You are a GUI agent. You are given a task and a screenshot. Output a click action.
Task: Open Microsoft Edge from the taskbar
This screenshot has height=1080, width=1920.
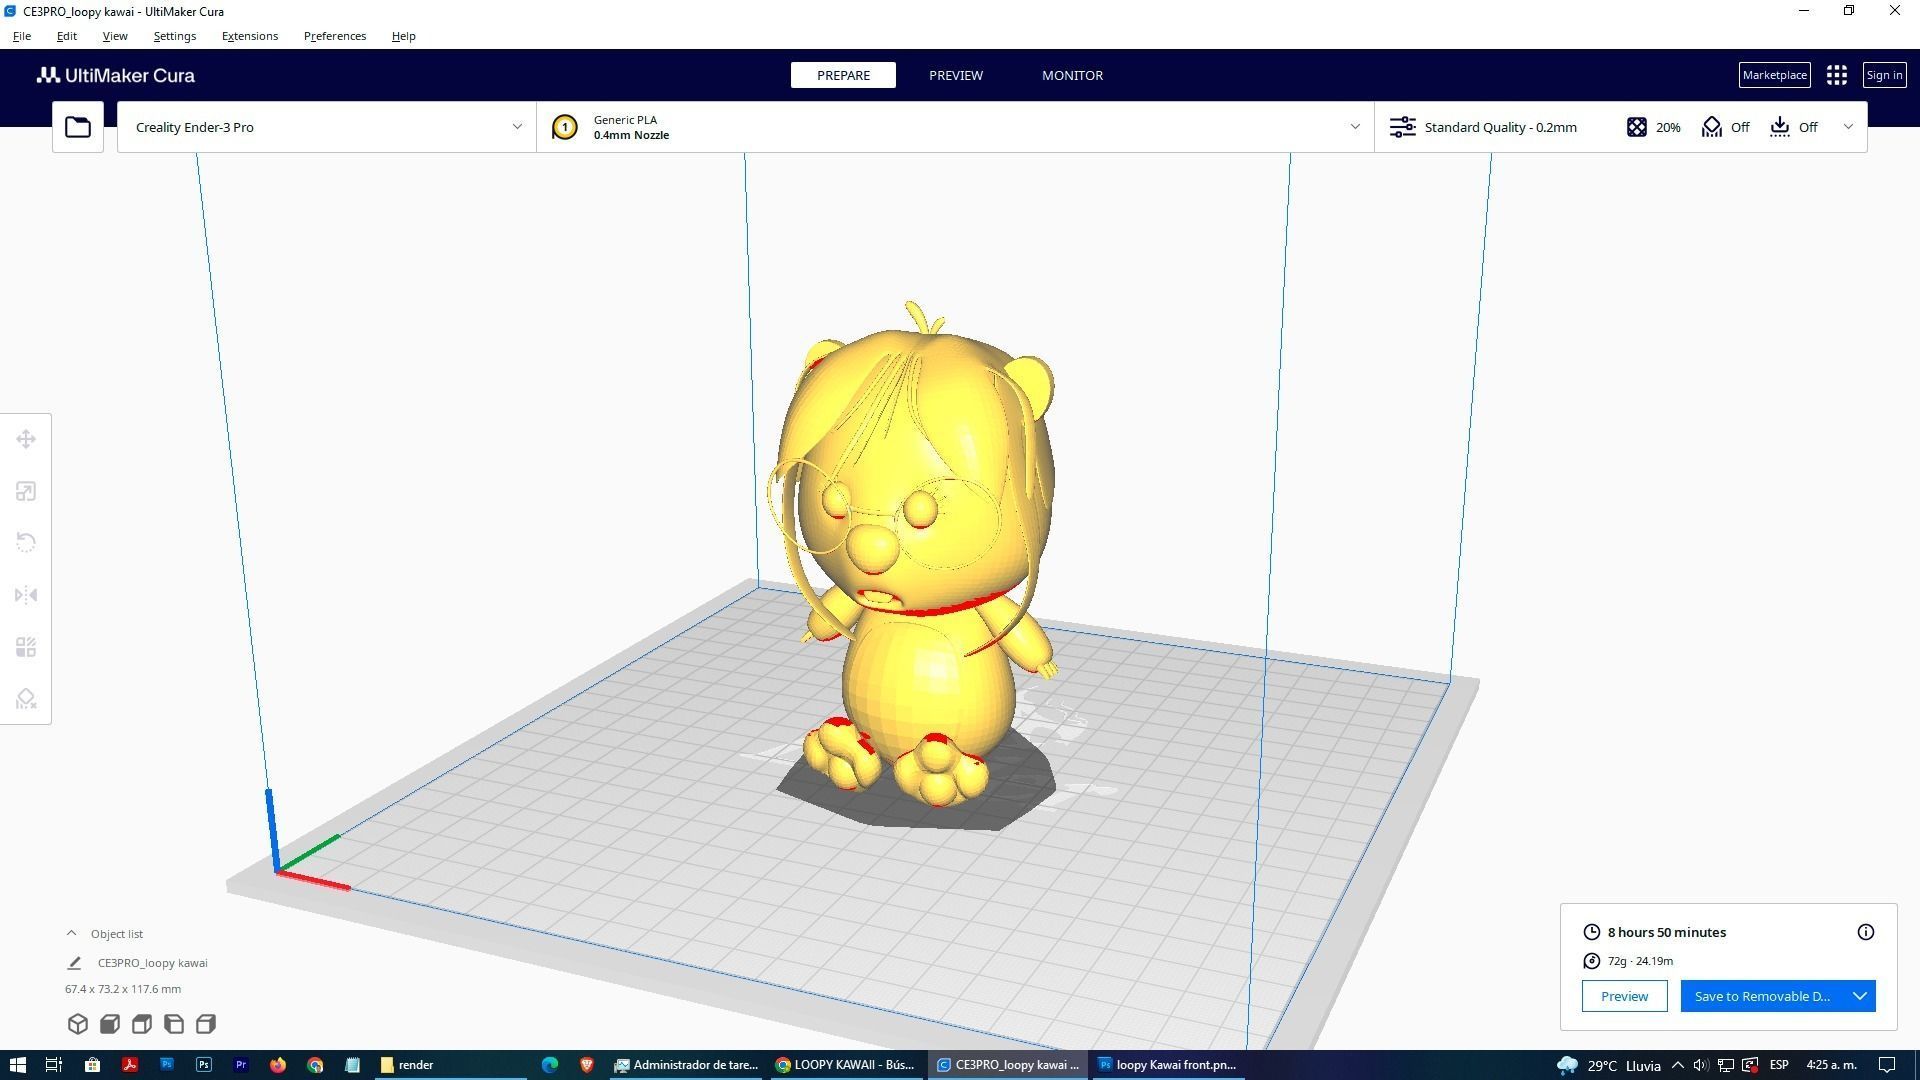pyautogui.click(x=550, y=1065)
